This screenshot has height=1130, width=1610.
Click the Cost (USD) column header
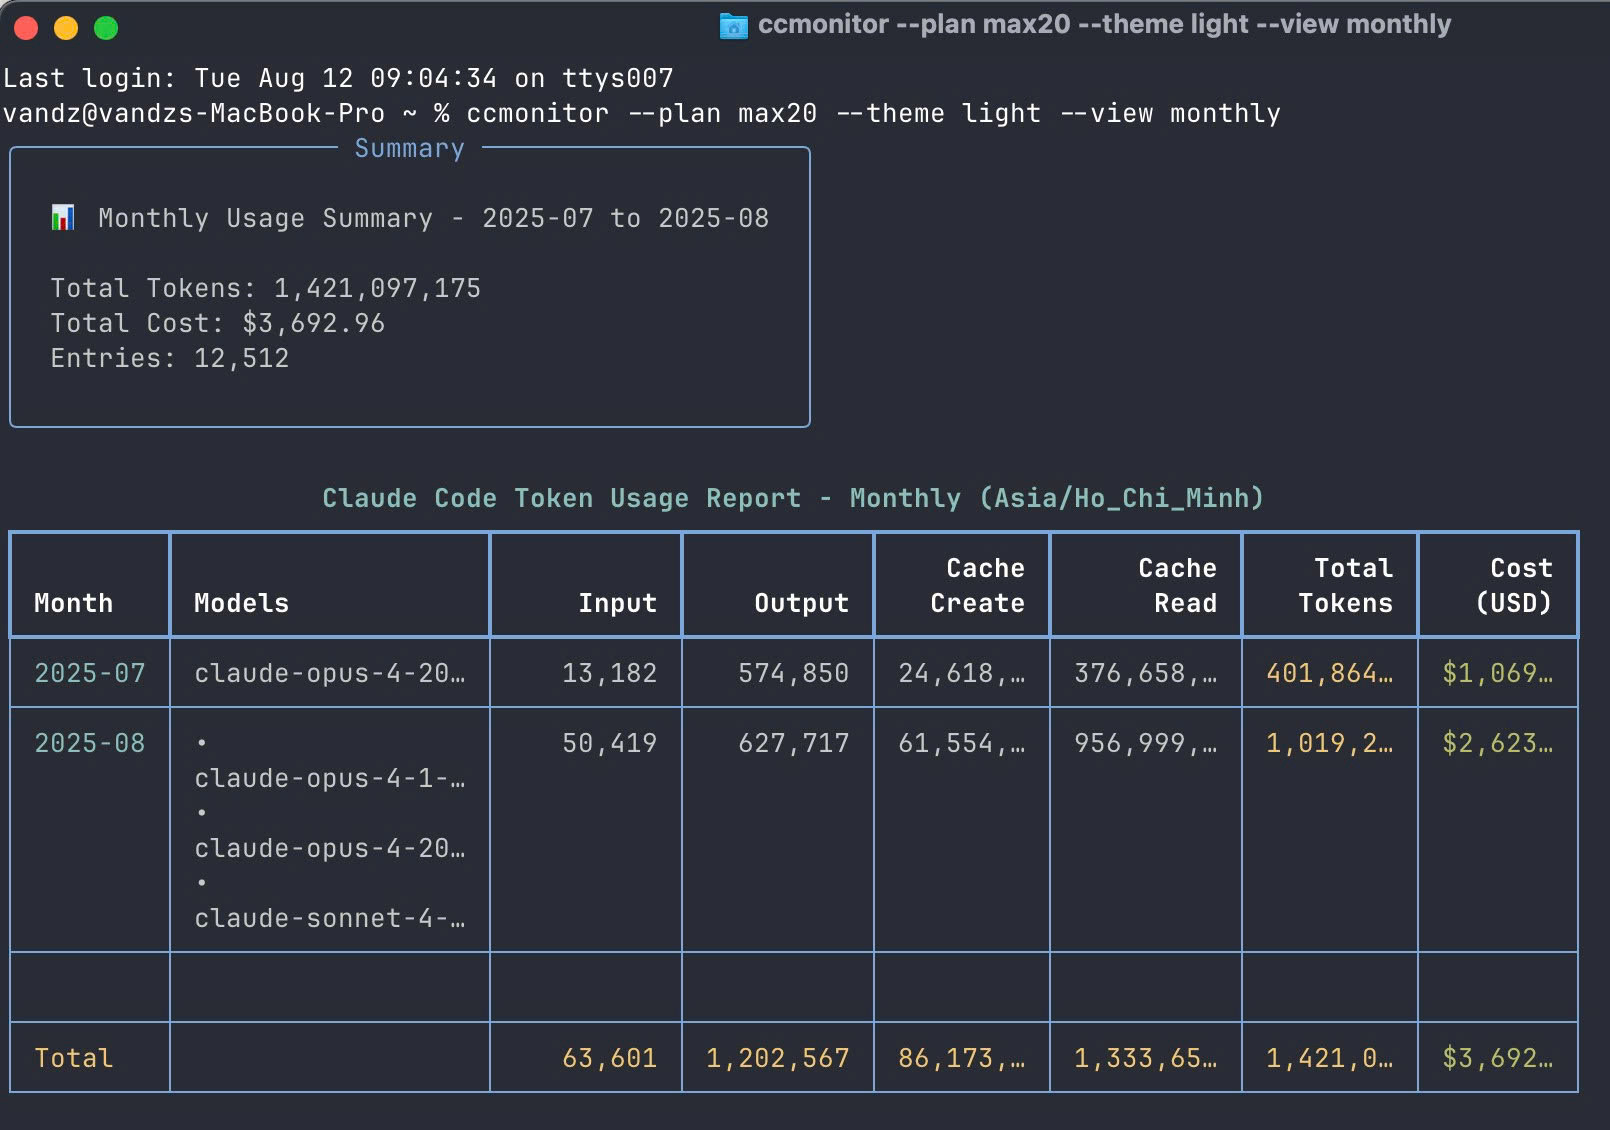(1513, 585)
